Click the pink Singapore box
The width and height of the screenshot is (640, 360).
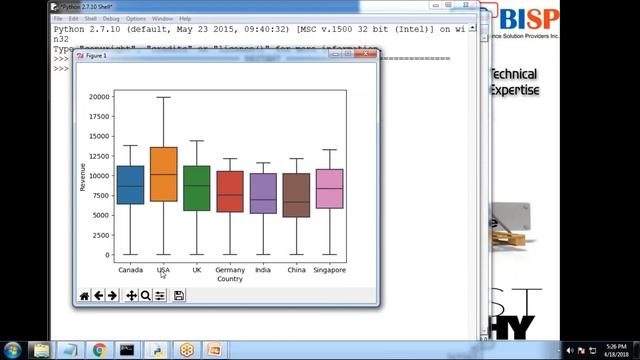click(x=330, y=189)
